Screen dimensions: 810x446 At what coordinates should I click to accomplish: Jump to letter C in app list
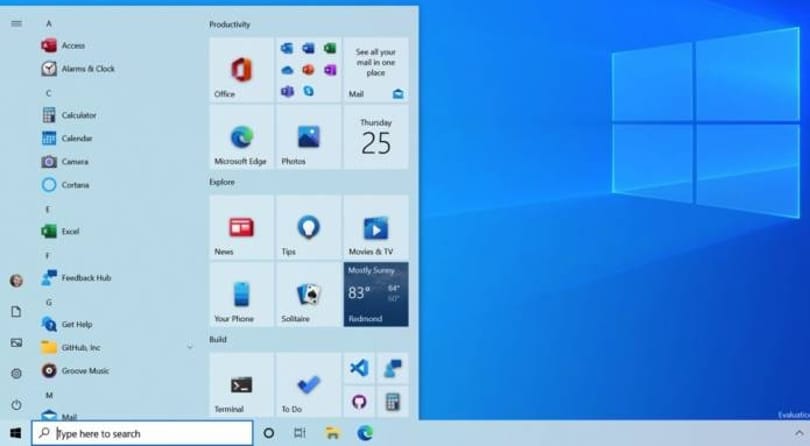click(x=49, y=94)
